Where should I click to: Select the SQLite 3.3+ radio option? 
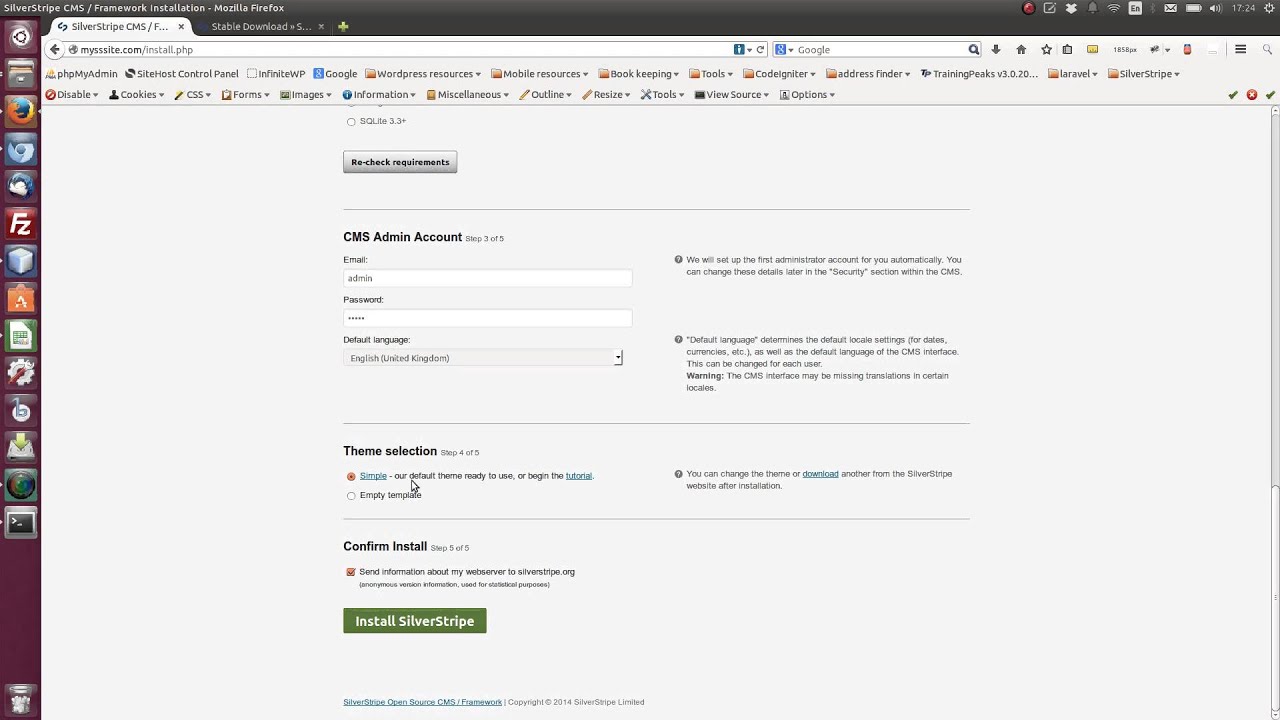(351, 122)
